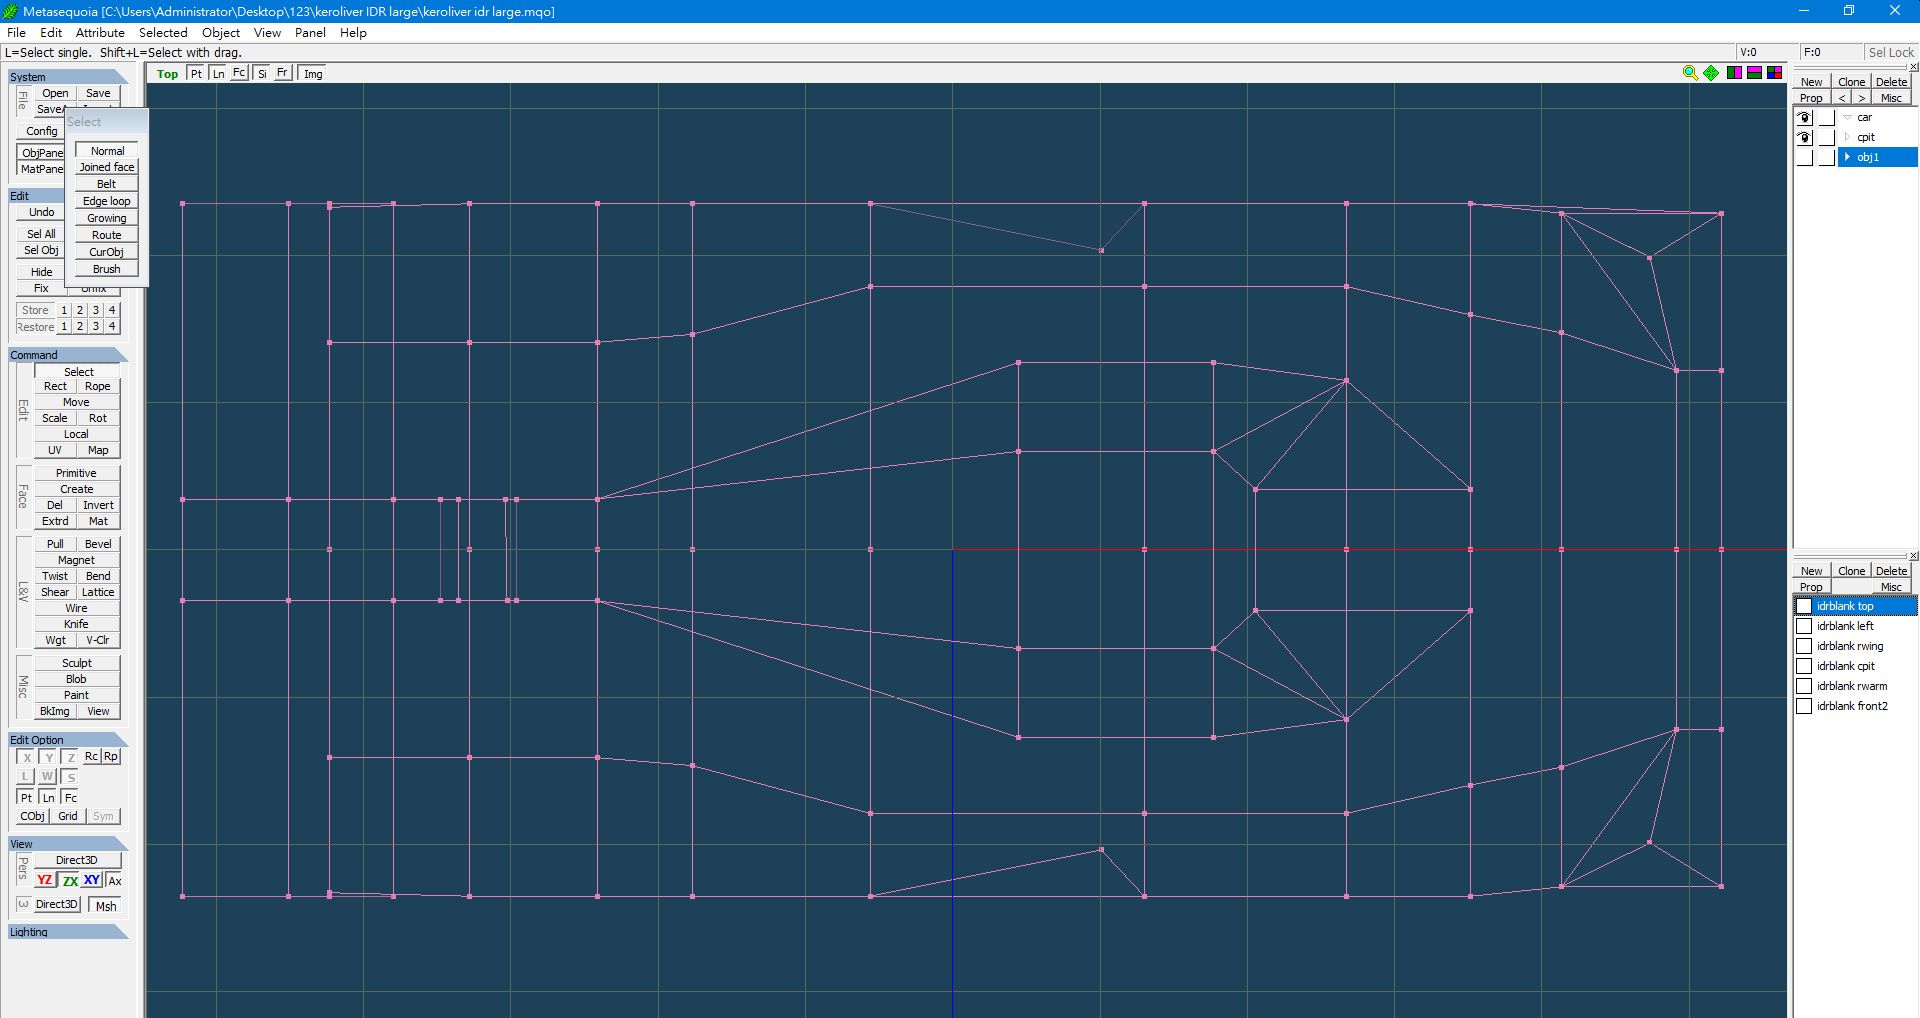Click the green diamond fit-view icon
This screenshot has width=1920, height=1018.
click(1711, 73)
